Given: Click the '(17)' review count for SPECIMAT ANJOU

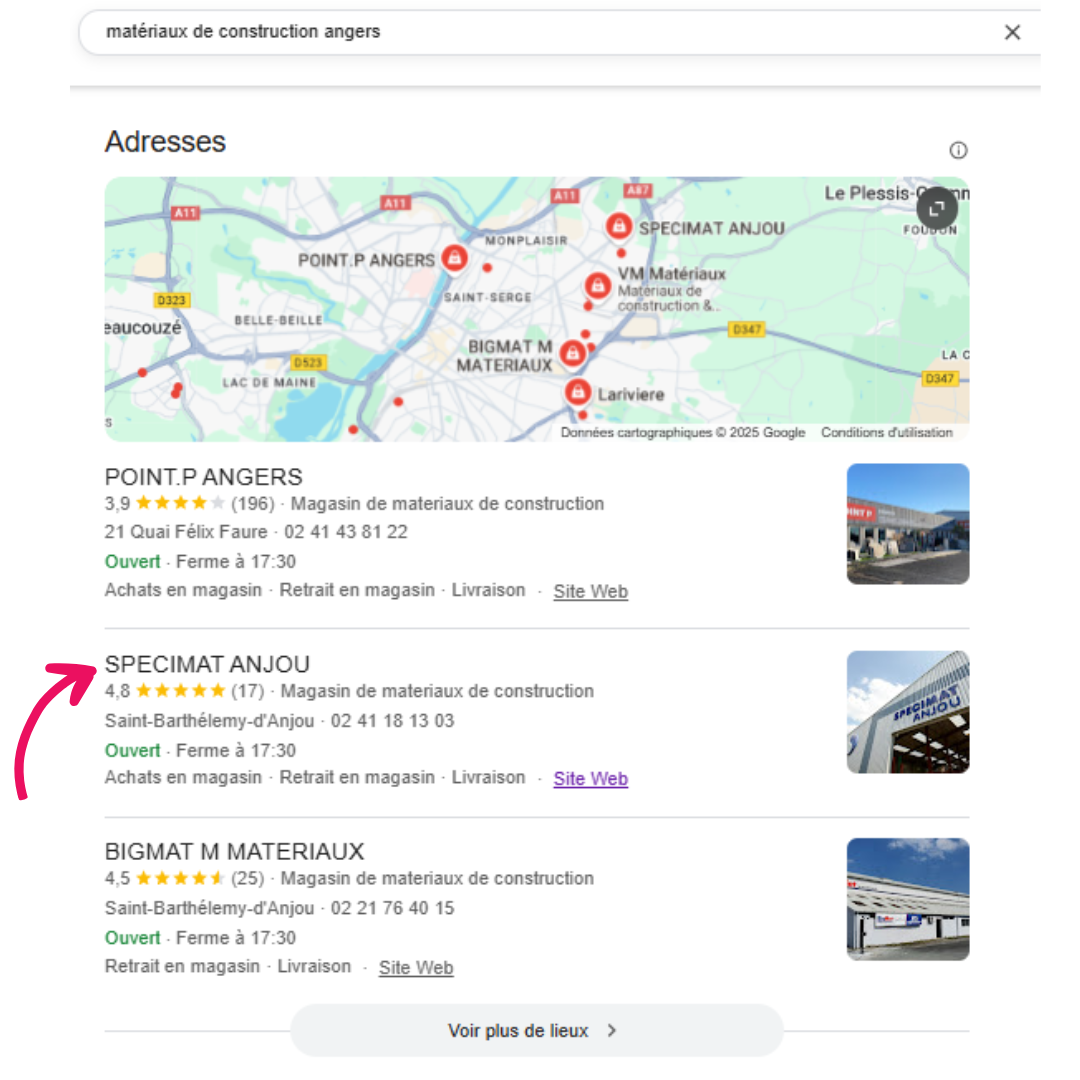Looking at the screenshot, I should (247, 691).
